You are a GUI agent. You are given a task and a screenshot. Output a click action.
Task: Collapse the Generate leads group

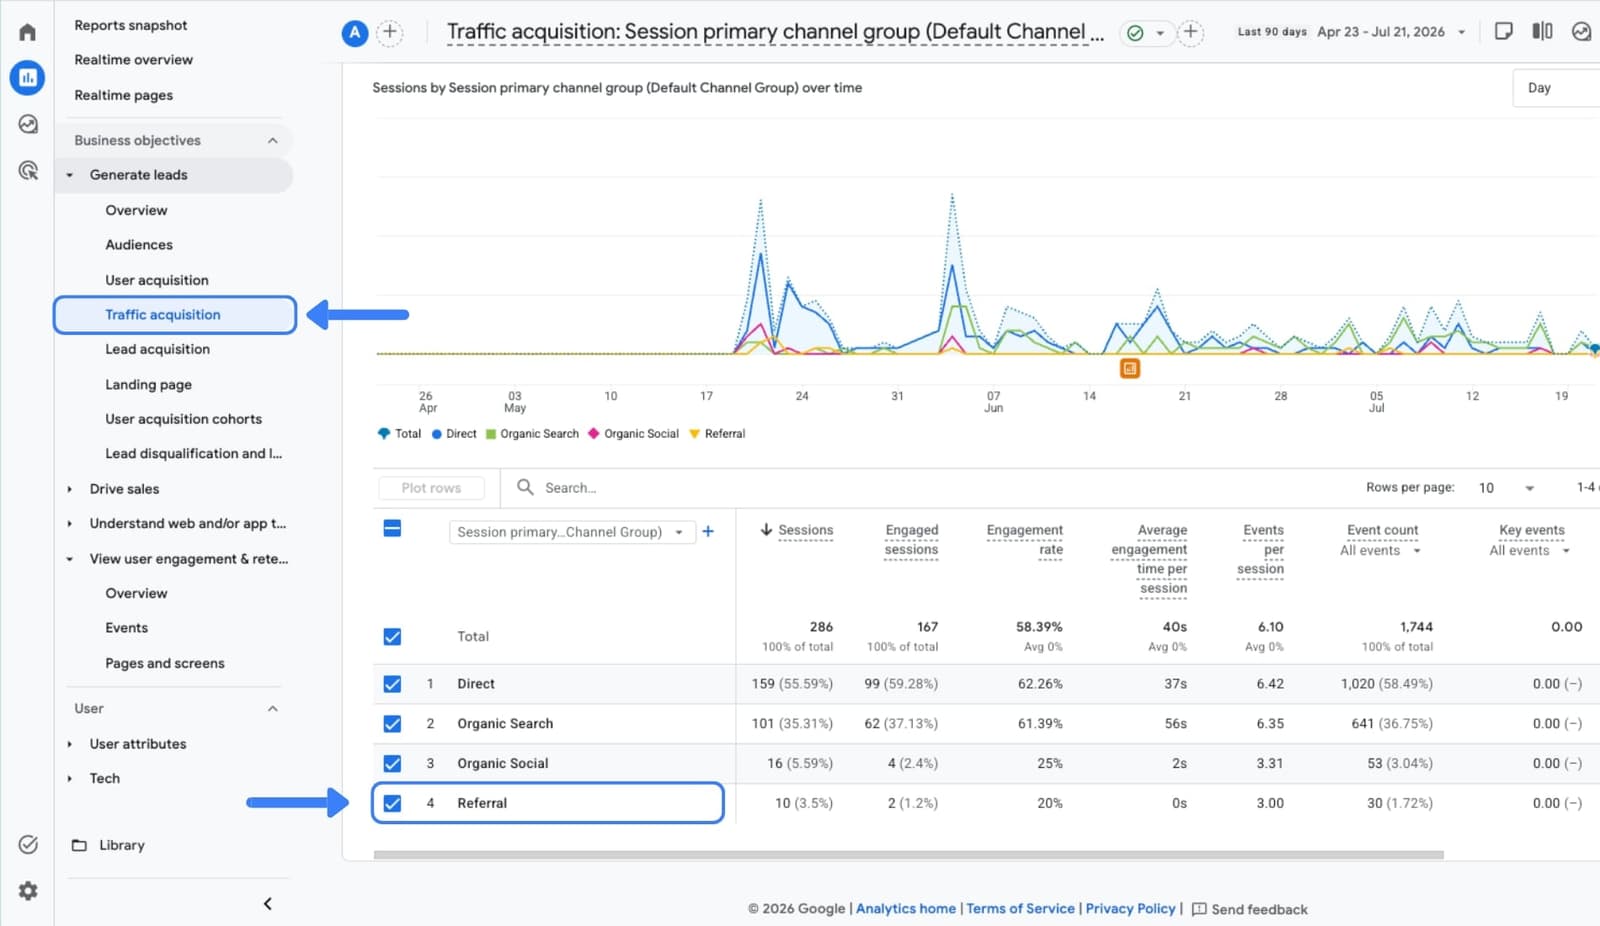70,175
